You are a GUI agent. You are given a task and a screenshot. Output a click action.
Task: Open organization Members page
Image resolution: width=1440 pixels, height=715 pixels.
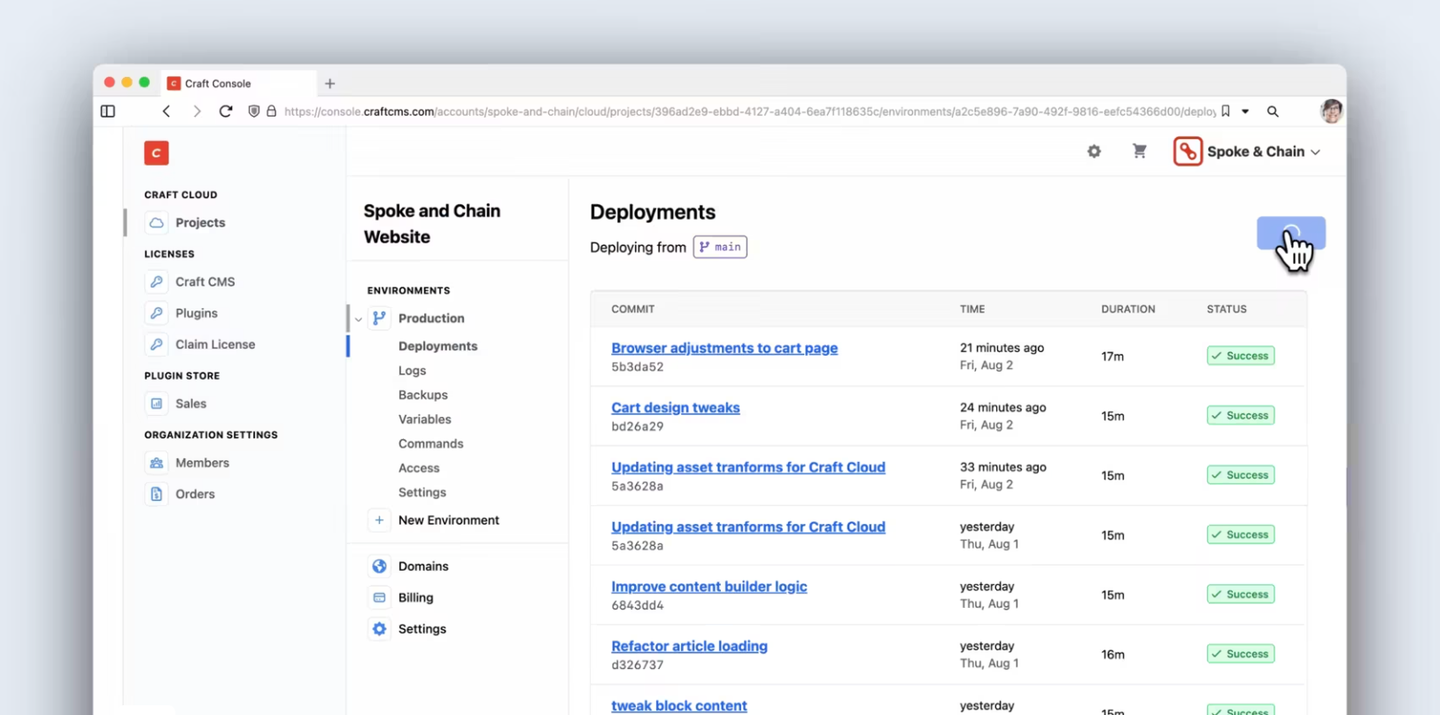[x=202, y=463]
